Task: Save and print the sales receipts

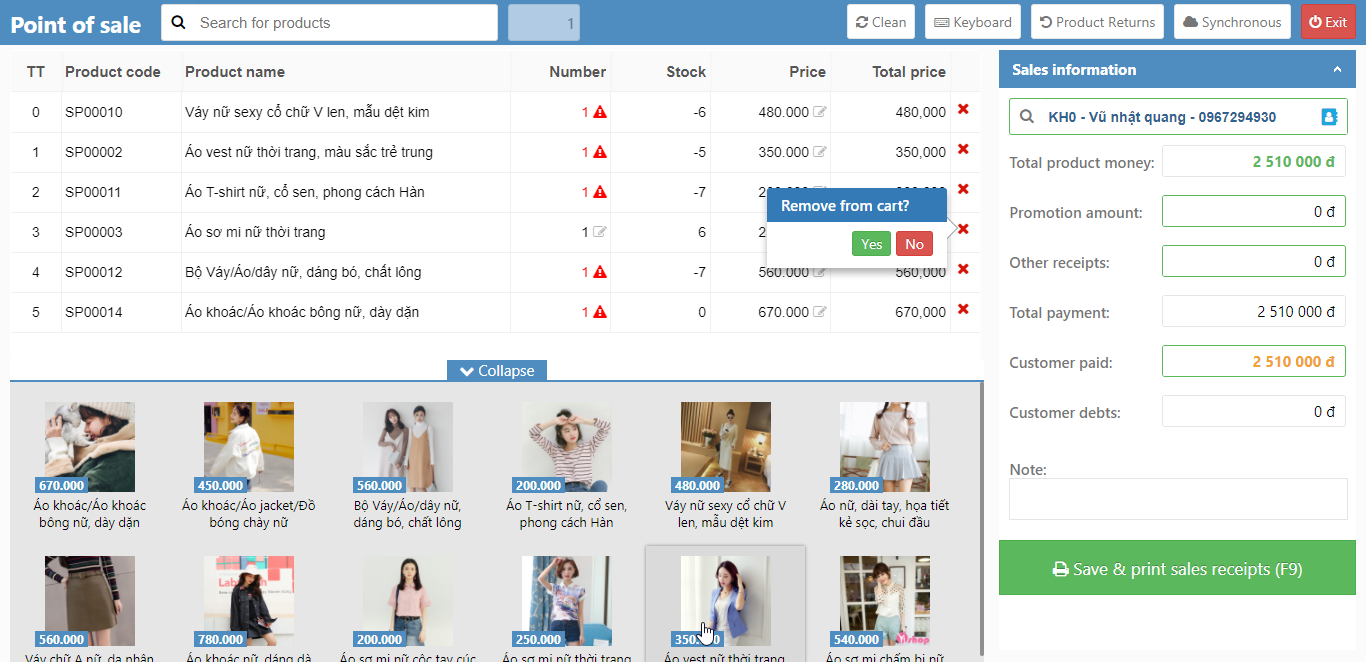Action: [x=1177, y=569]
